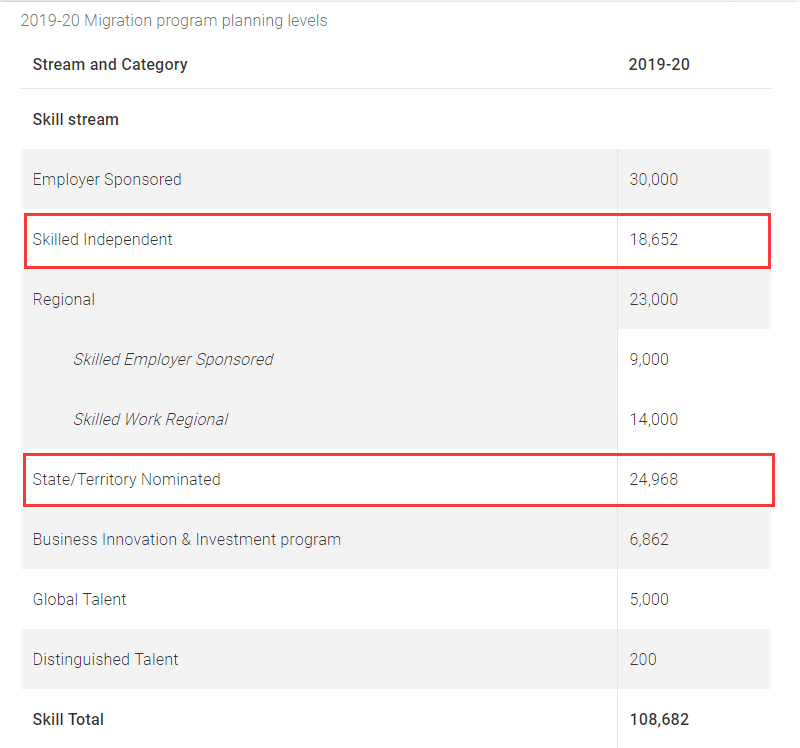The width and height of the screenshot is (800, 748).
Task: Select the 30,000 value cell
Action: click(654, 179)
